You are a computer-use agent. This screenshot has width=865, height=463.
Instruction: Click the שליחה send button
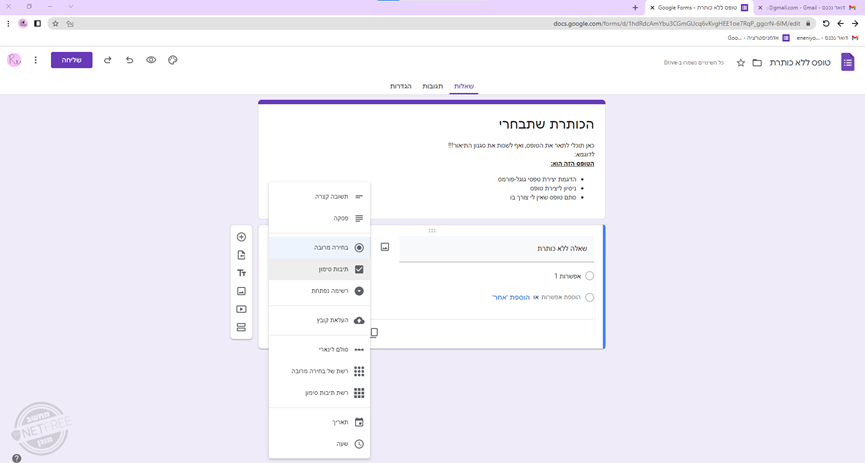pos(72,60)
